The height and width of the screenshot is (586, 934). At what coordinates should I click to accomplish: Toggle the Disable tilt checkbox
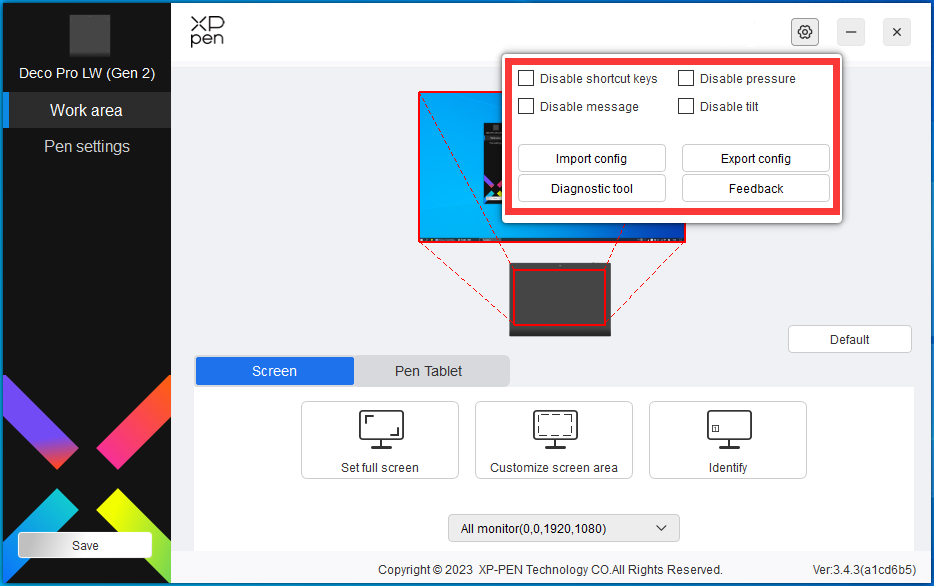click(x=686, y=106)
